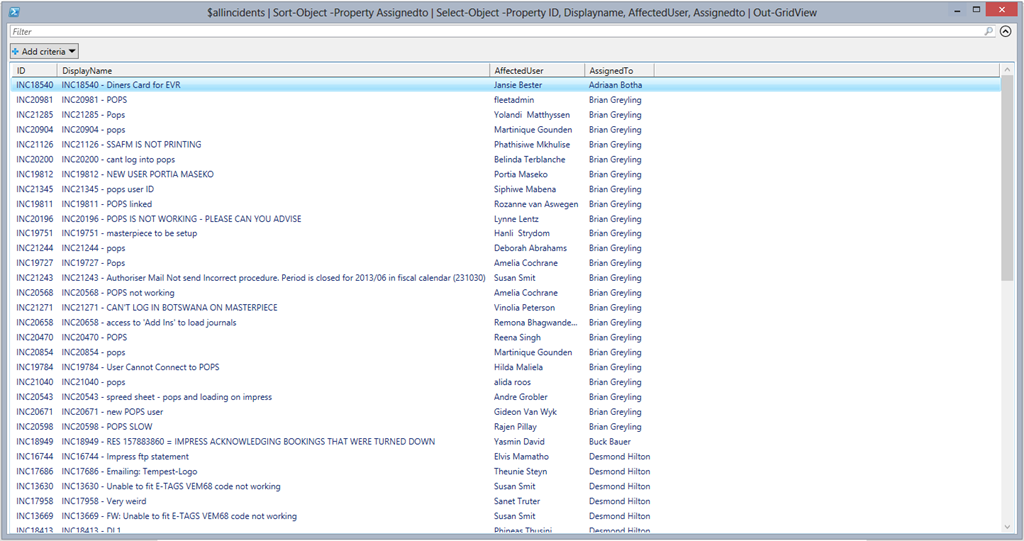This screenshot has height=541, width=1024.
Task: Open the Add criteria dropdown
Action: [x=44, y=51]
